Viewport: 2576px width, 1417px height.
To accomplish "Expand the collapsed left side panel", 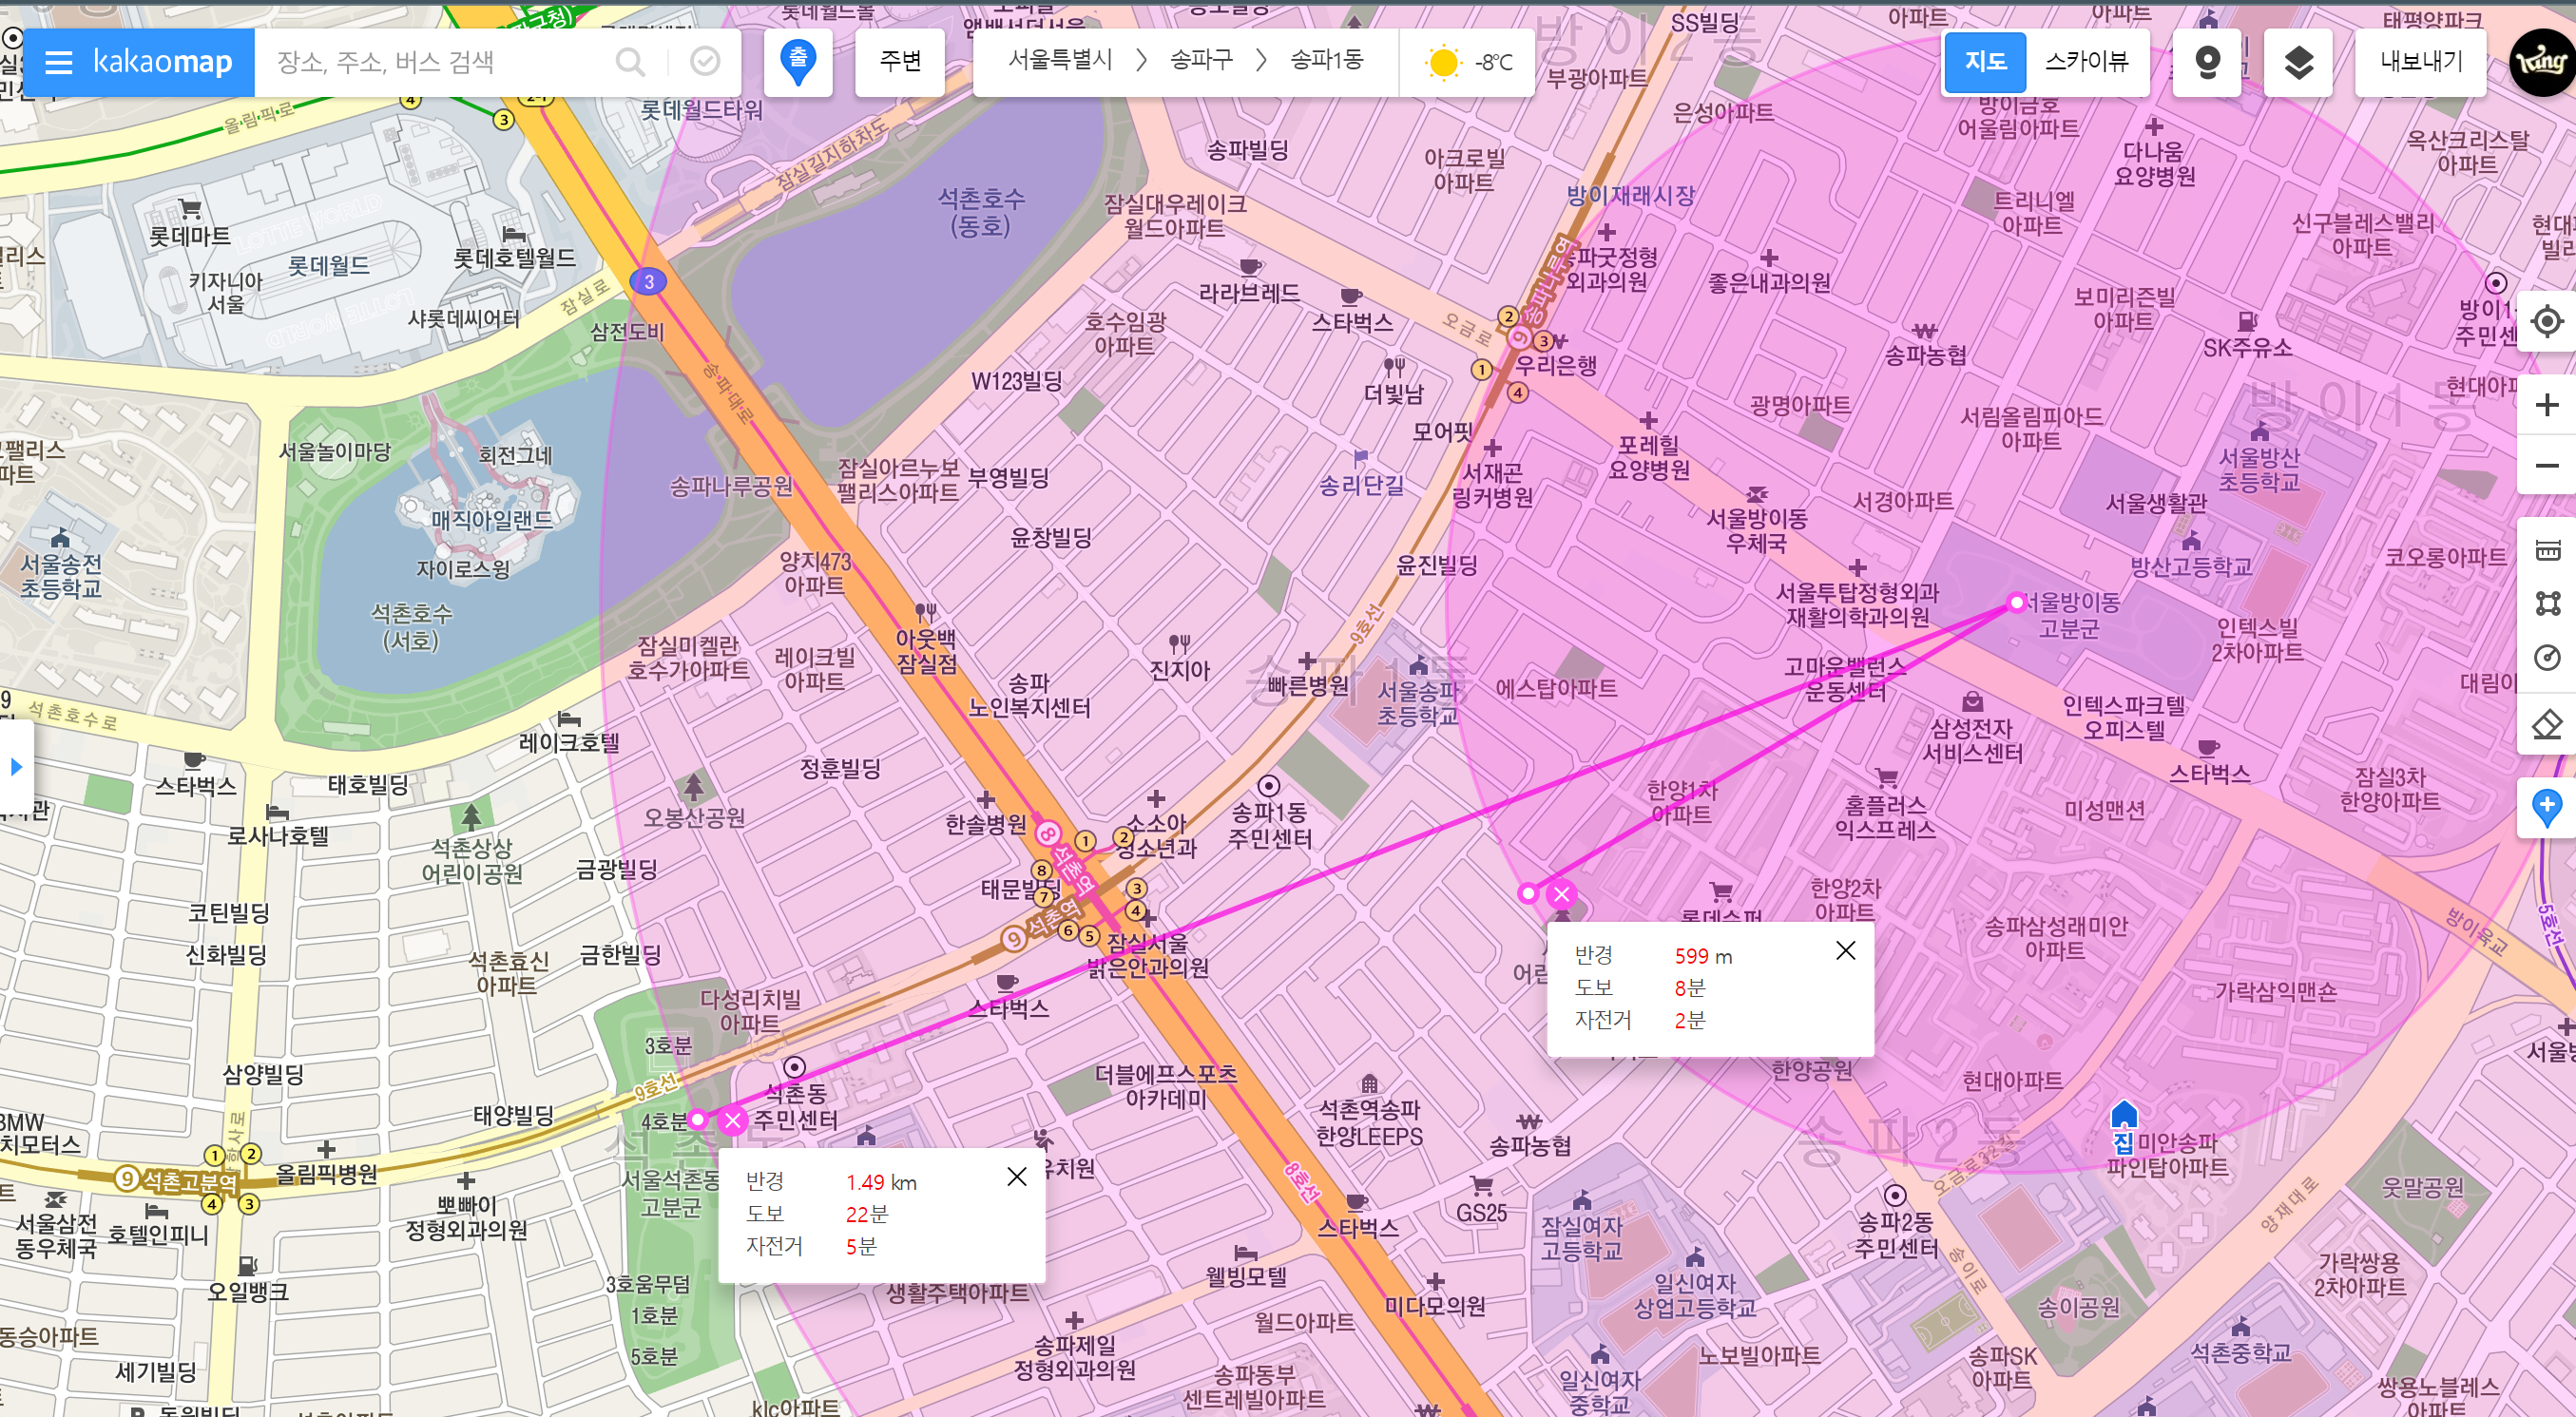I will pos(16,766).
